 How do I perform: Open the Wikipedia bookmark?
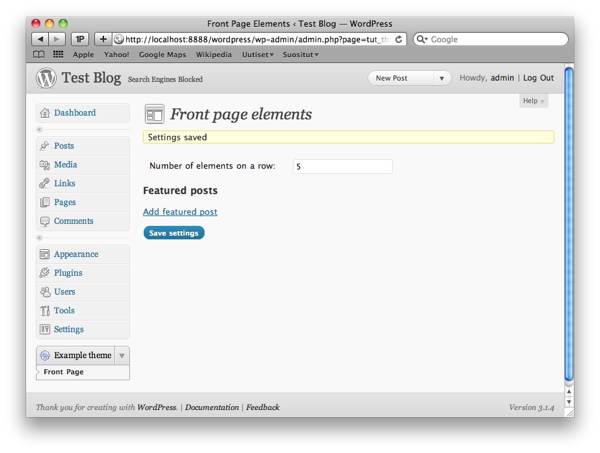coord(214,55)
